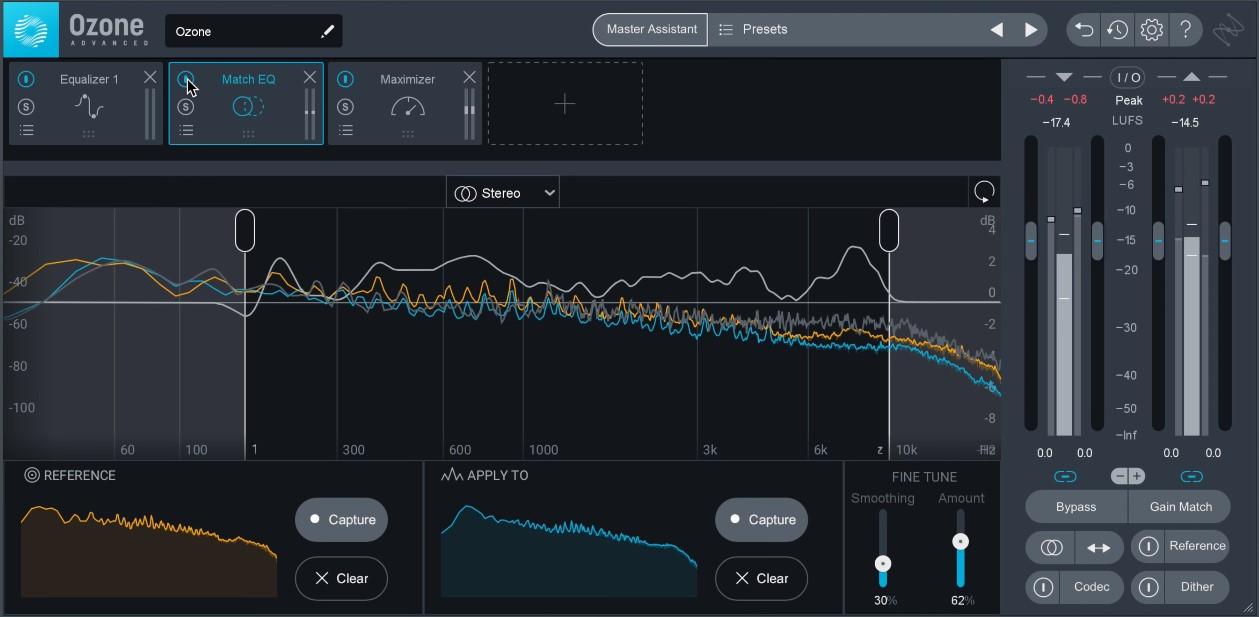
Task: Open settings gear icon
Action: pyautogui.click(x=1151, y=30)
